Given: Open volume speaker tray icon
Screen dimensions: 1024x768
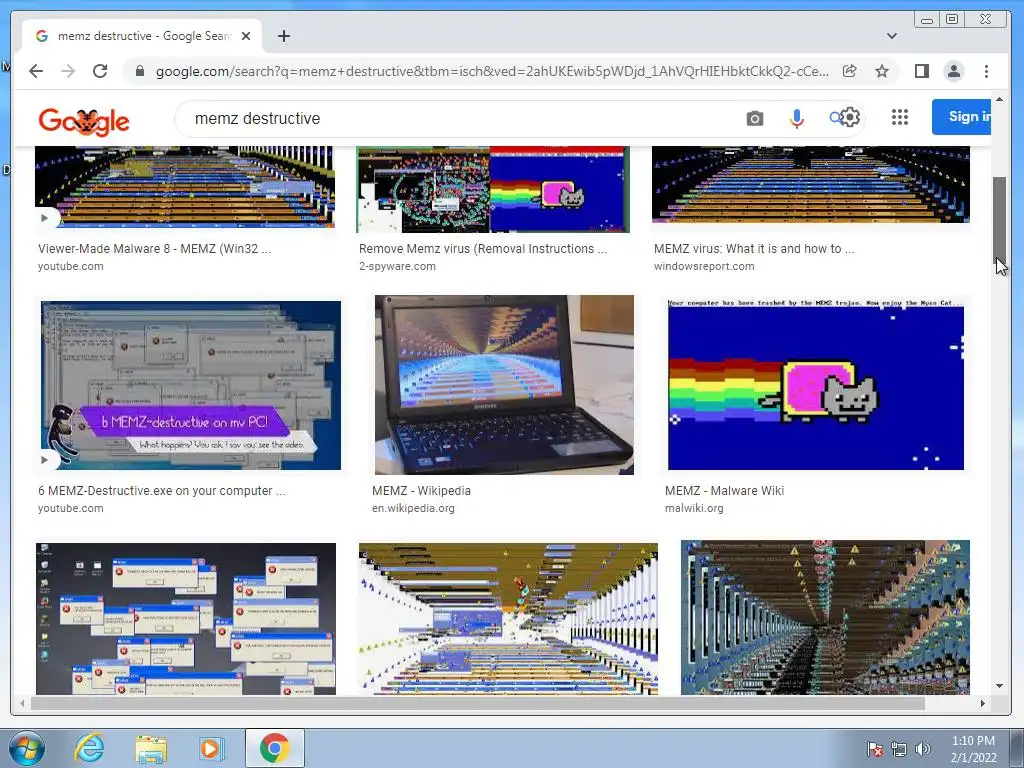Looking at the screenshot, I should pyautogui.click(x=922, y=749).
